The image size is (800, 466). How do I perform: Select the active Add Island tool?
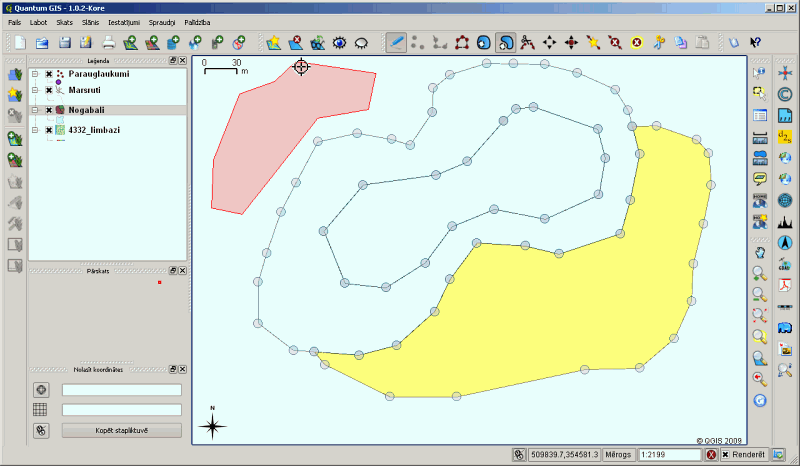coord(505,43)
